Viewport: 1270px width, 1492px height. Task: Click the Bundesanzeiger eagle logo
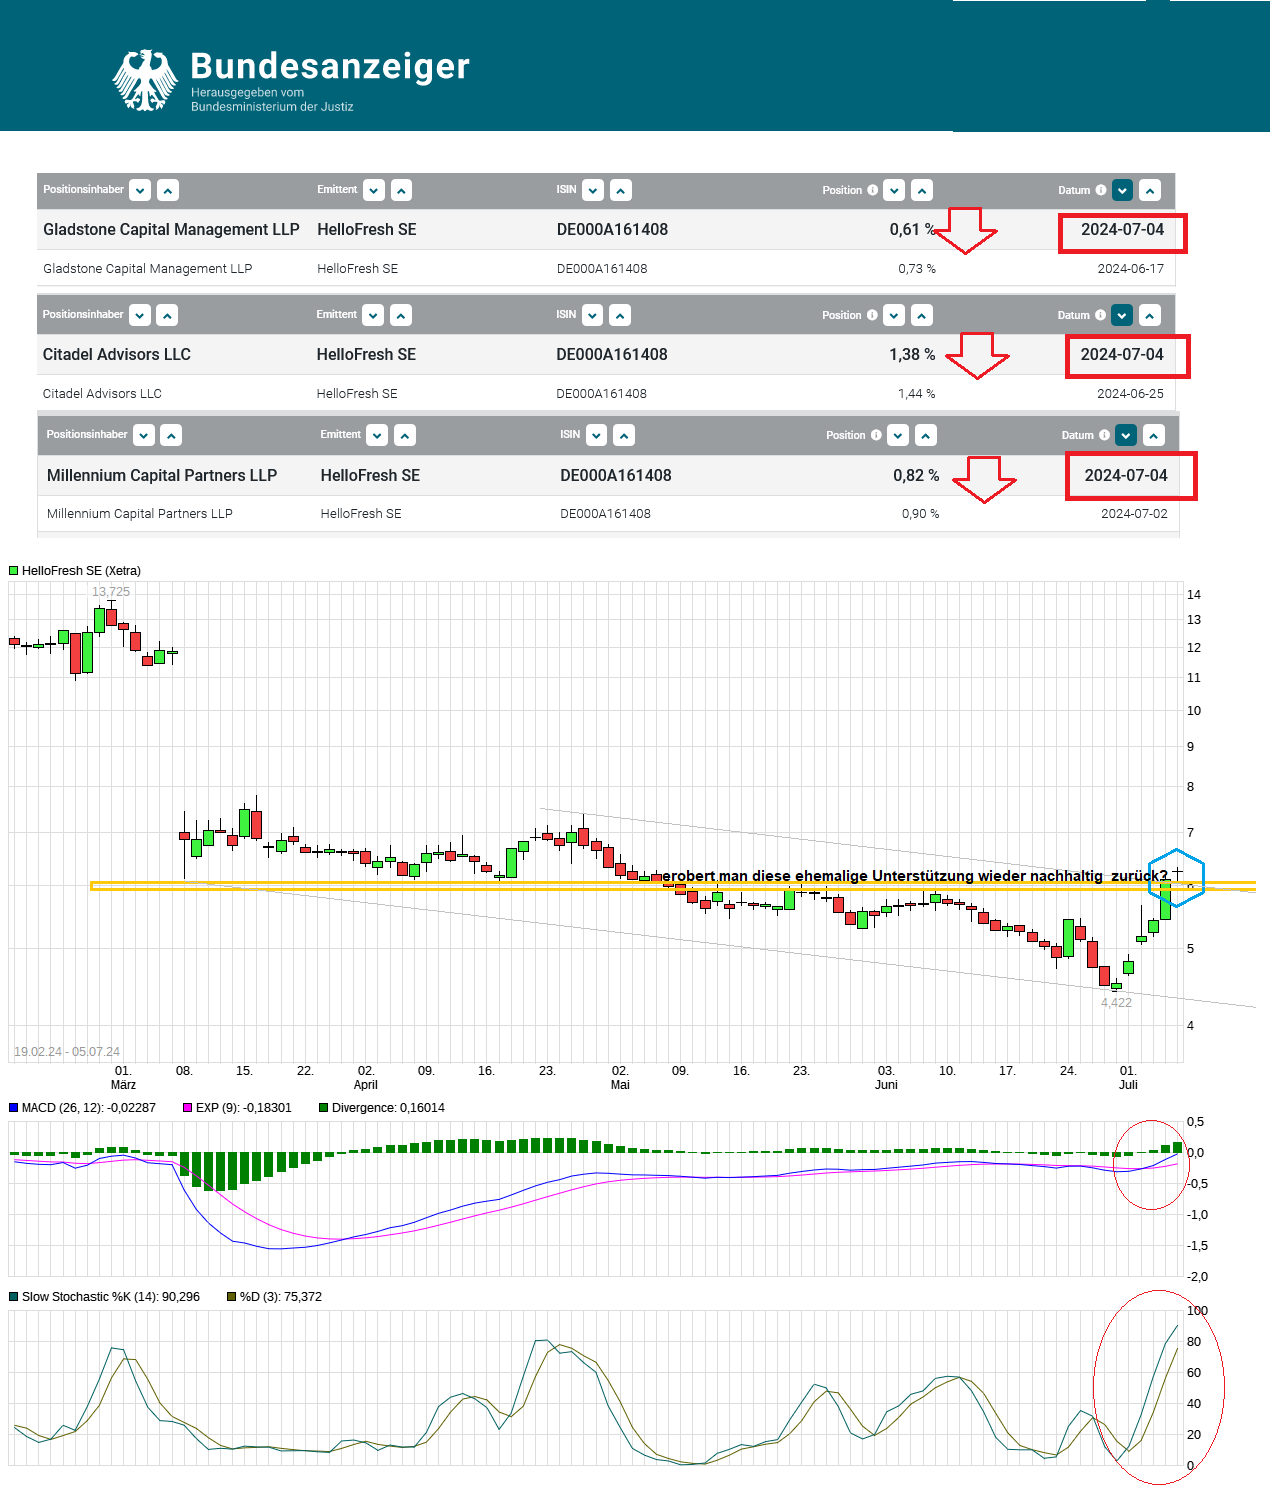click(145, 79)
